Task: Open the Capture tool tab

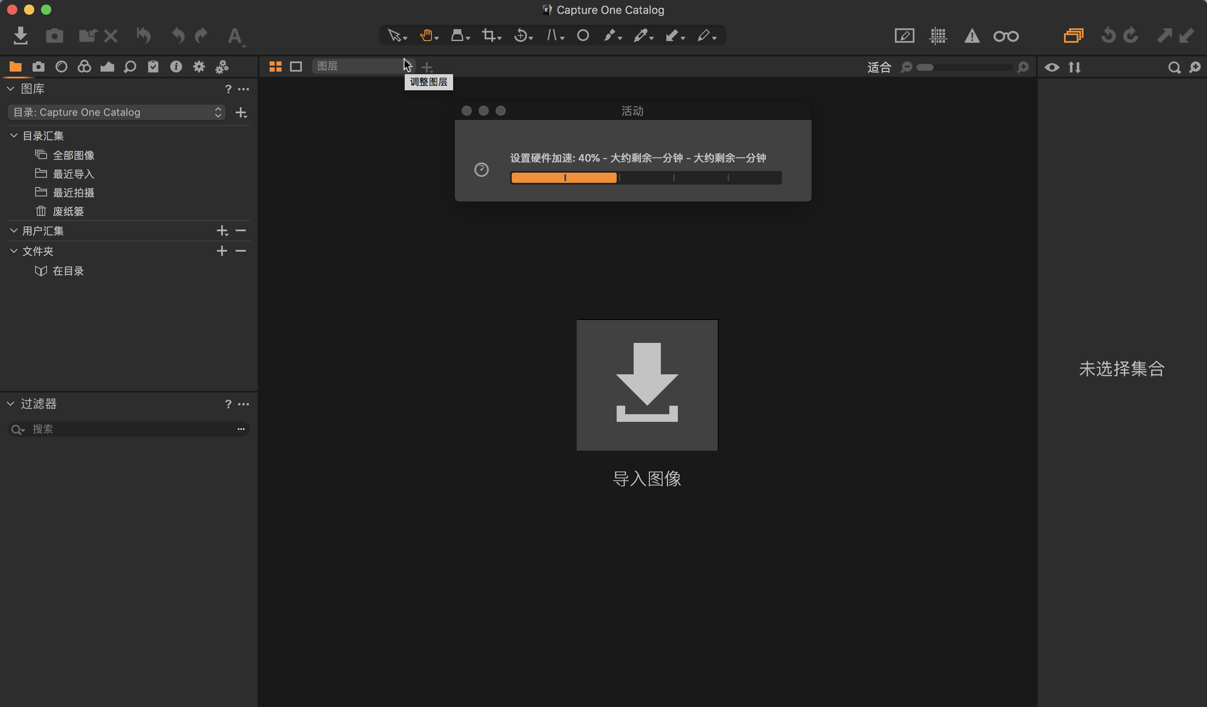Action: pos(38,66)
